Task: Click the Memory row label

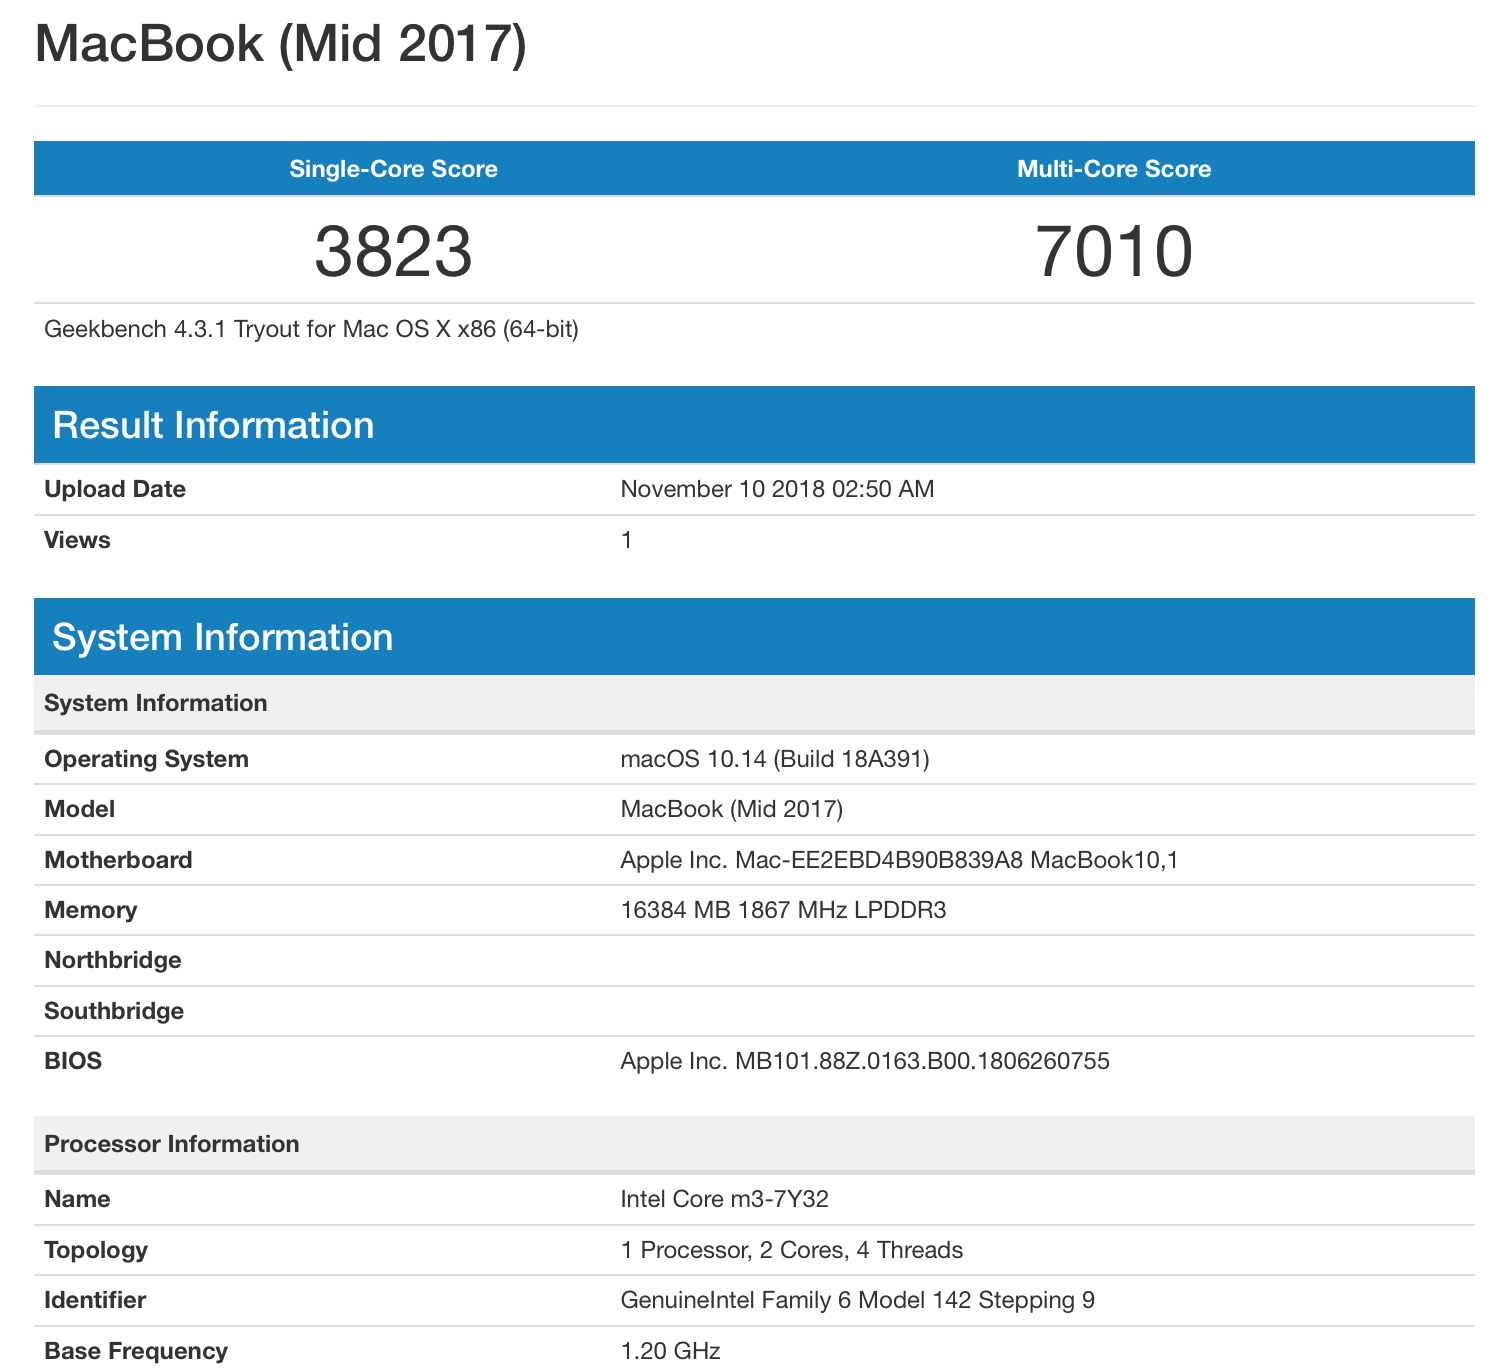Action: pyautogui.click(x=90, y=910)
